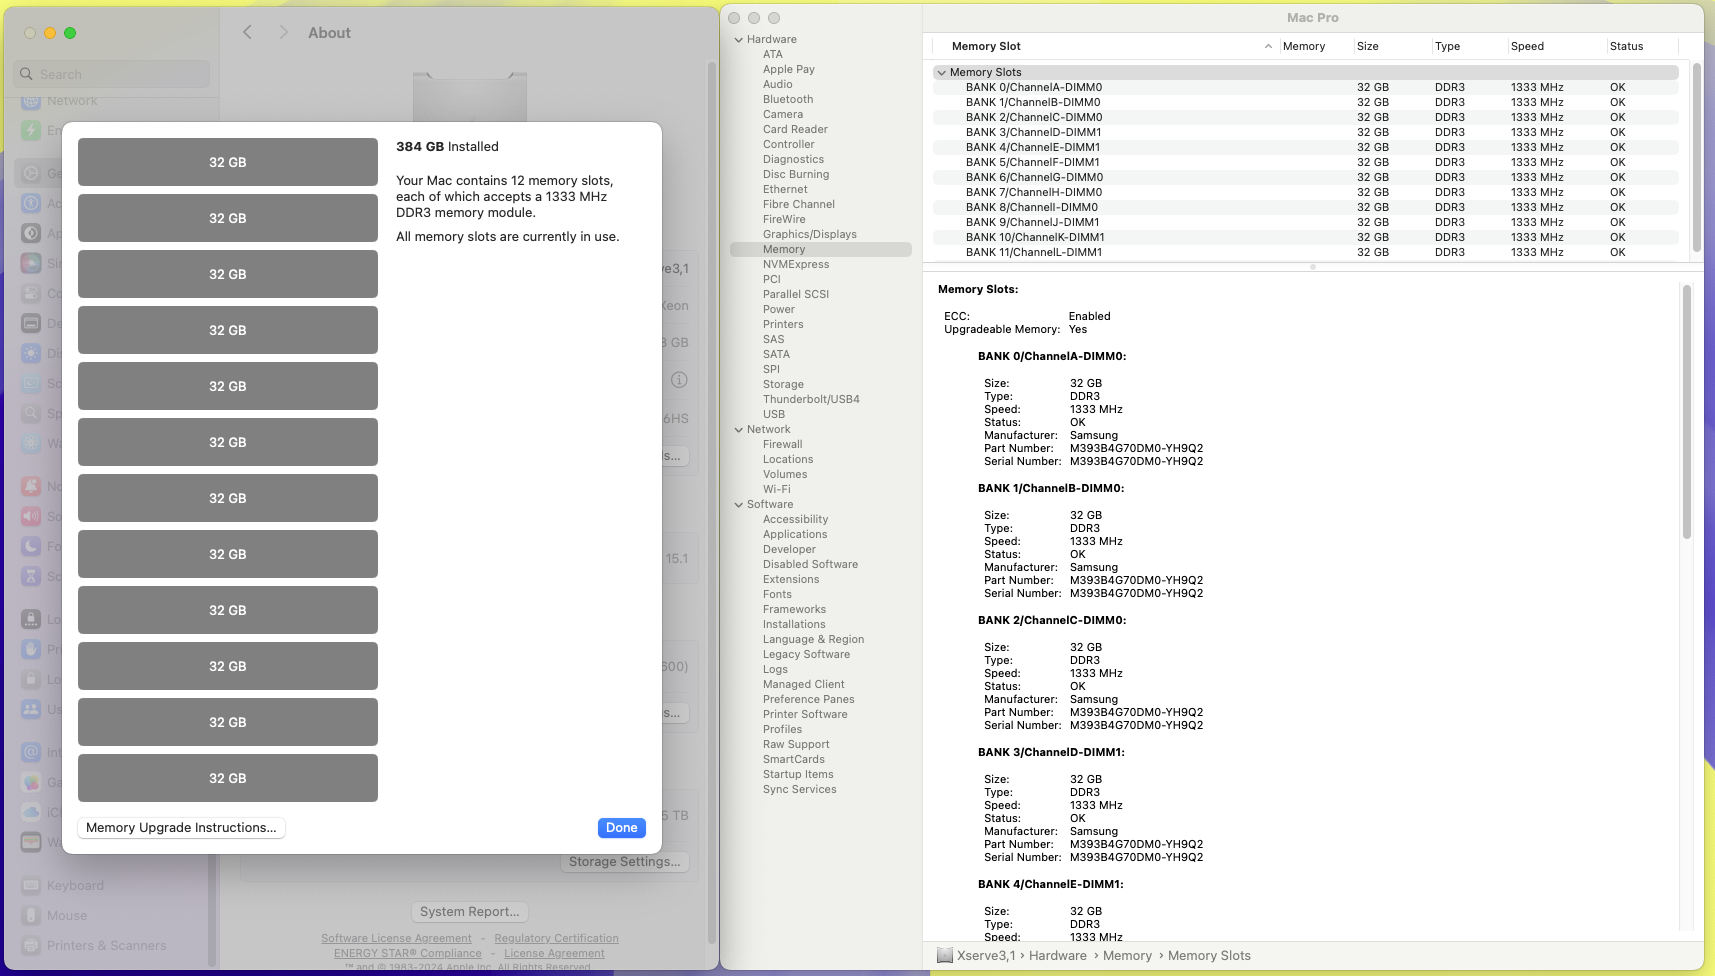1715x976 pixels.
Task: Select the BANK 0/ChannelA-DIMM0 table row
Action: 1306,87
